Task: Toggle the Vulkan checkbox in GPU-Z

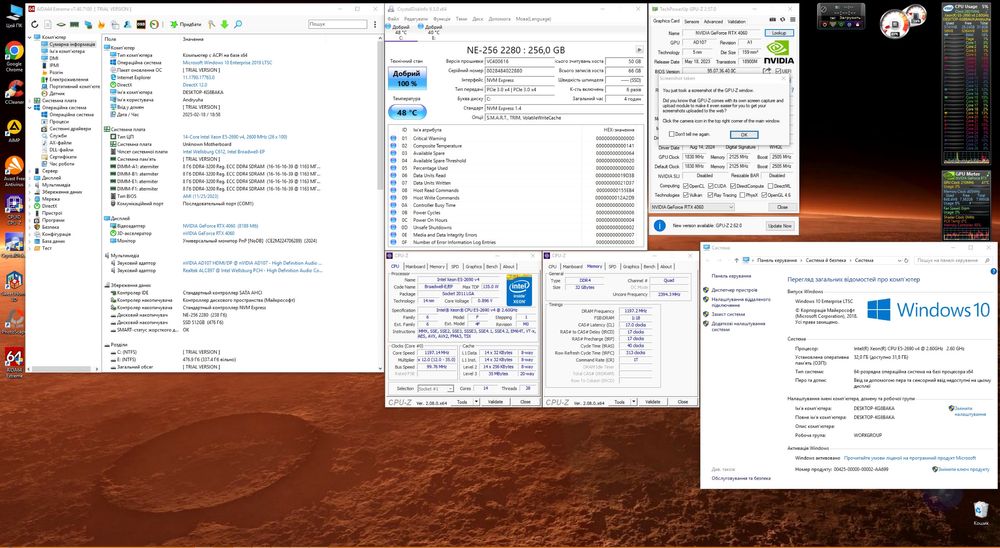Action: pyautogui.click(x=686, y=195)
